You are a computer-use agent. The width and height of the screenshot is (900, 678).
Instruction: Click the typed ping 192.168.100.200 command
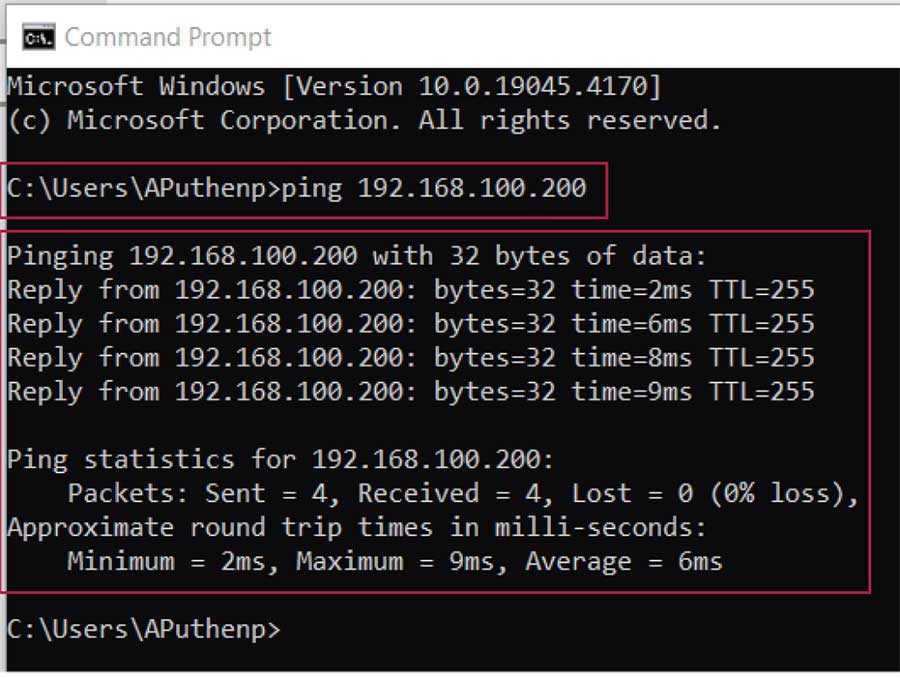click(434, 188)
